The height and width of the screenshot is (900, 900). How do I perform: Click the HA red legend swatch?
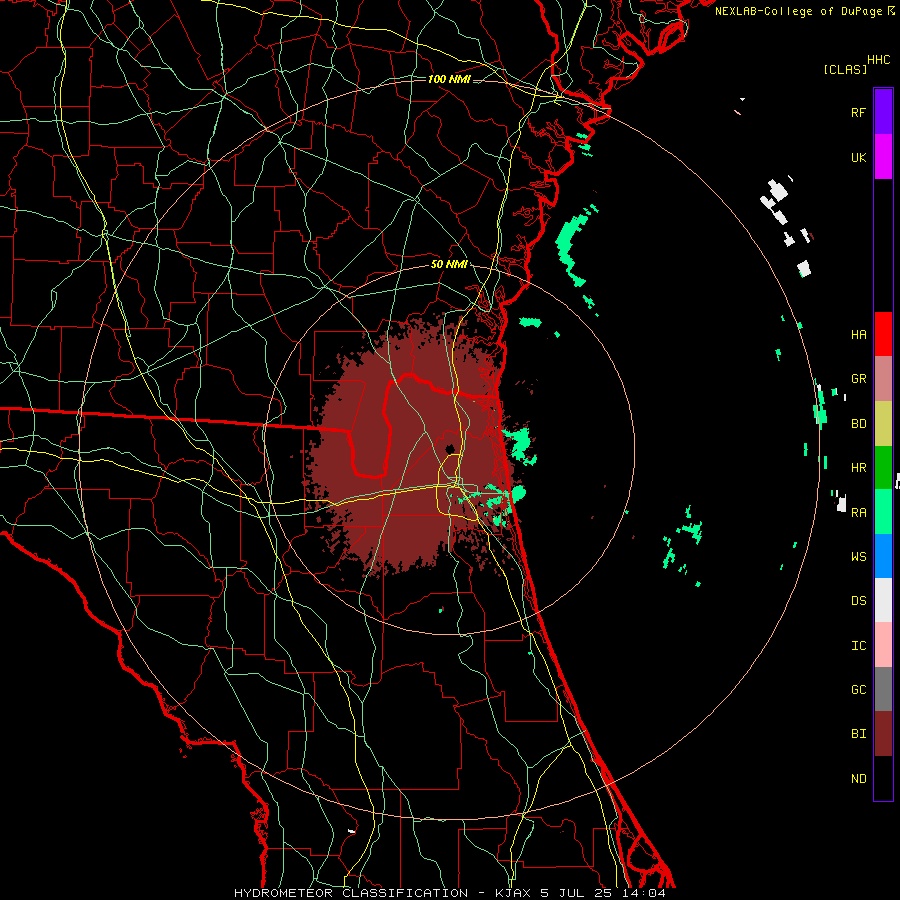(x=883, y=334)
